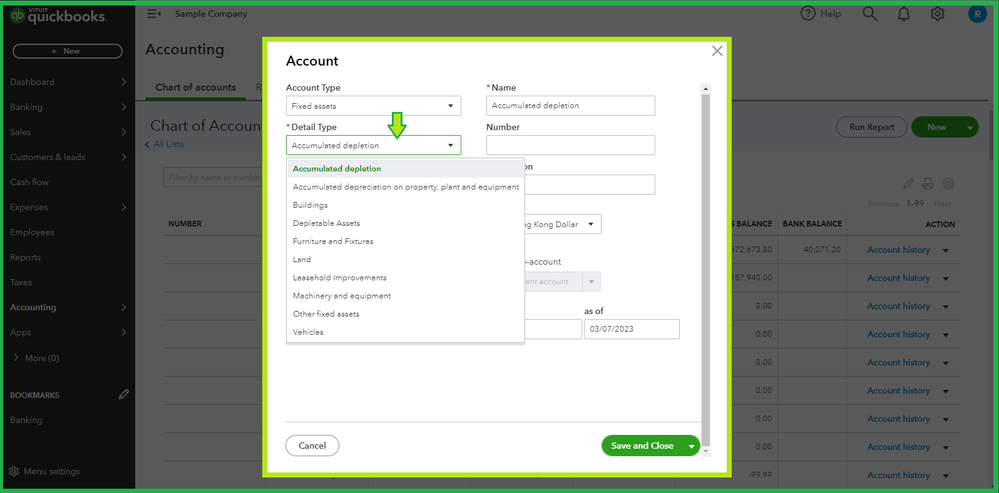The width and height of the screenshot is (999, 493).
Task: Sort by NUMBER column header
Action: coord(185,224)
